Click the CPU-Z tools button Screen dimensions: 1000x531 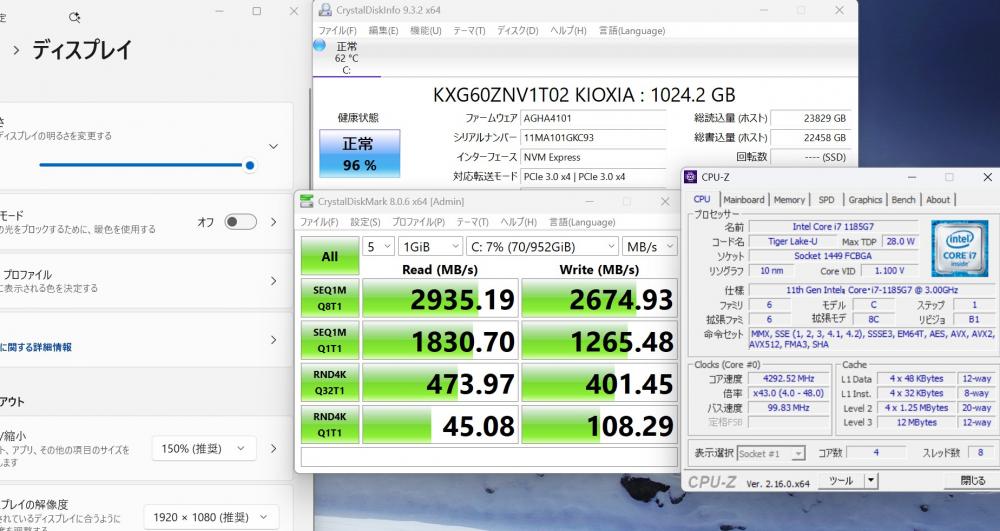tap(842, 481)
